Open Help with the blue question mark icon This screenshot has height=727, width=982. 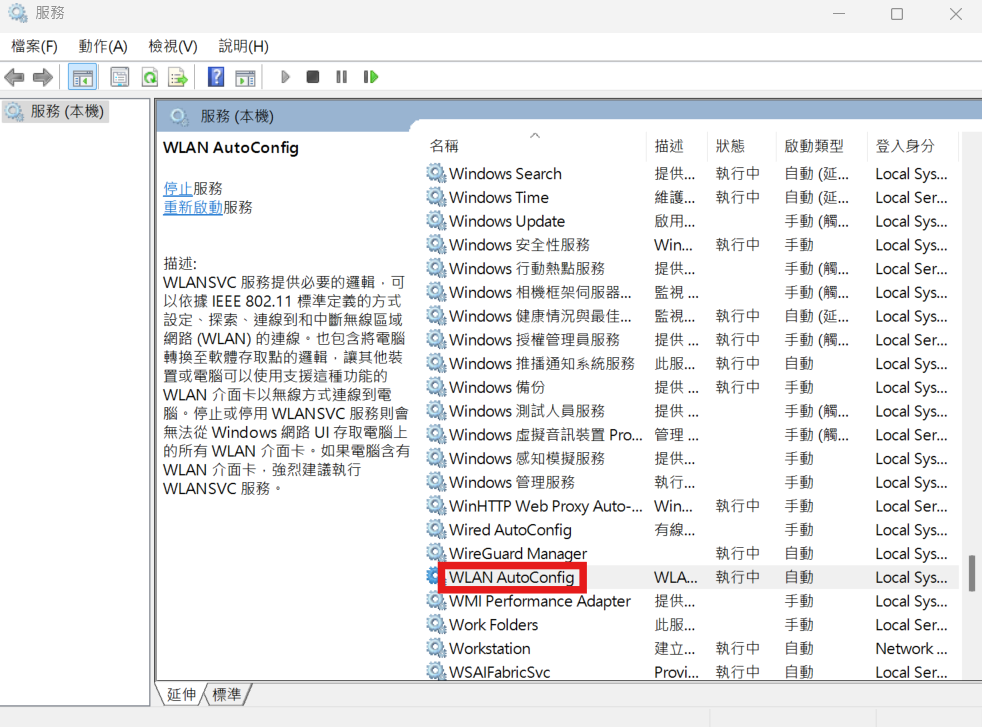[x=215, y=77]
